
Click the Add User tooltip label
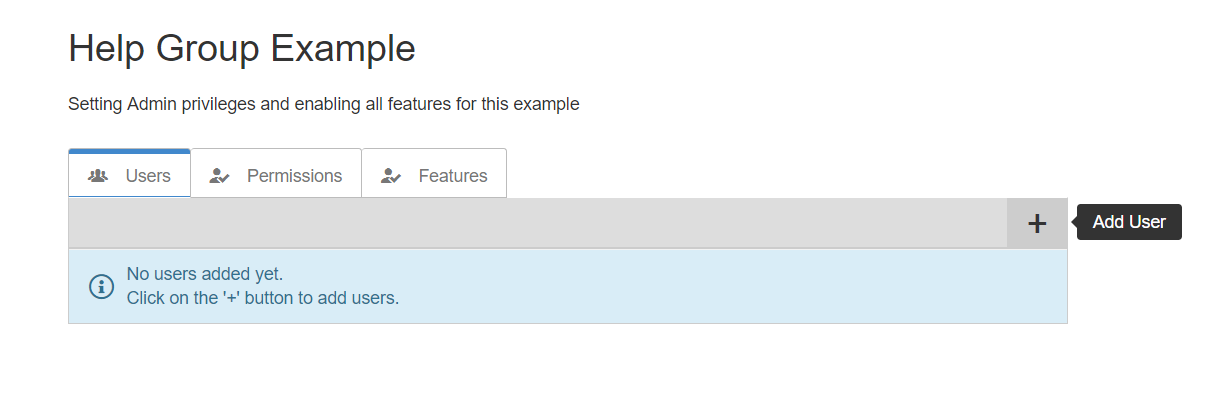1129,222
